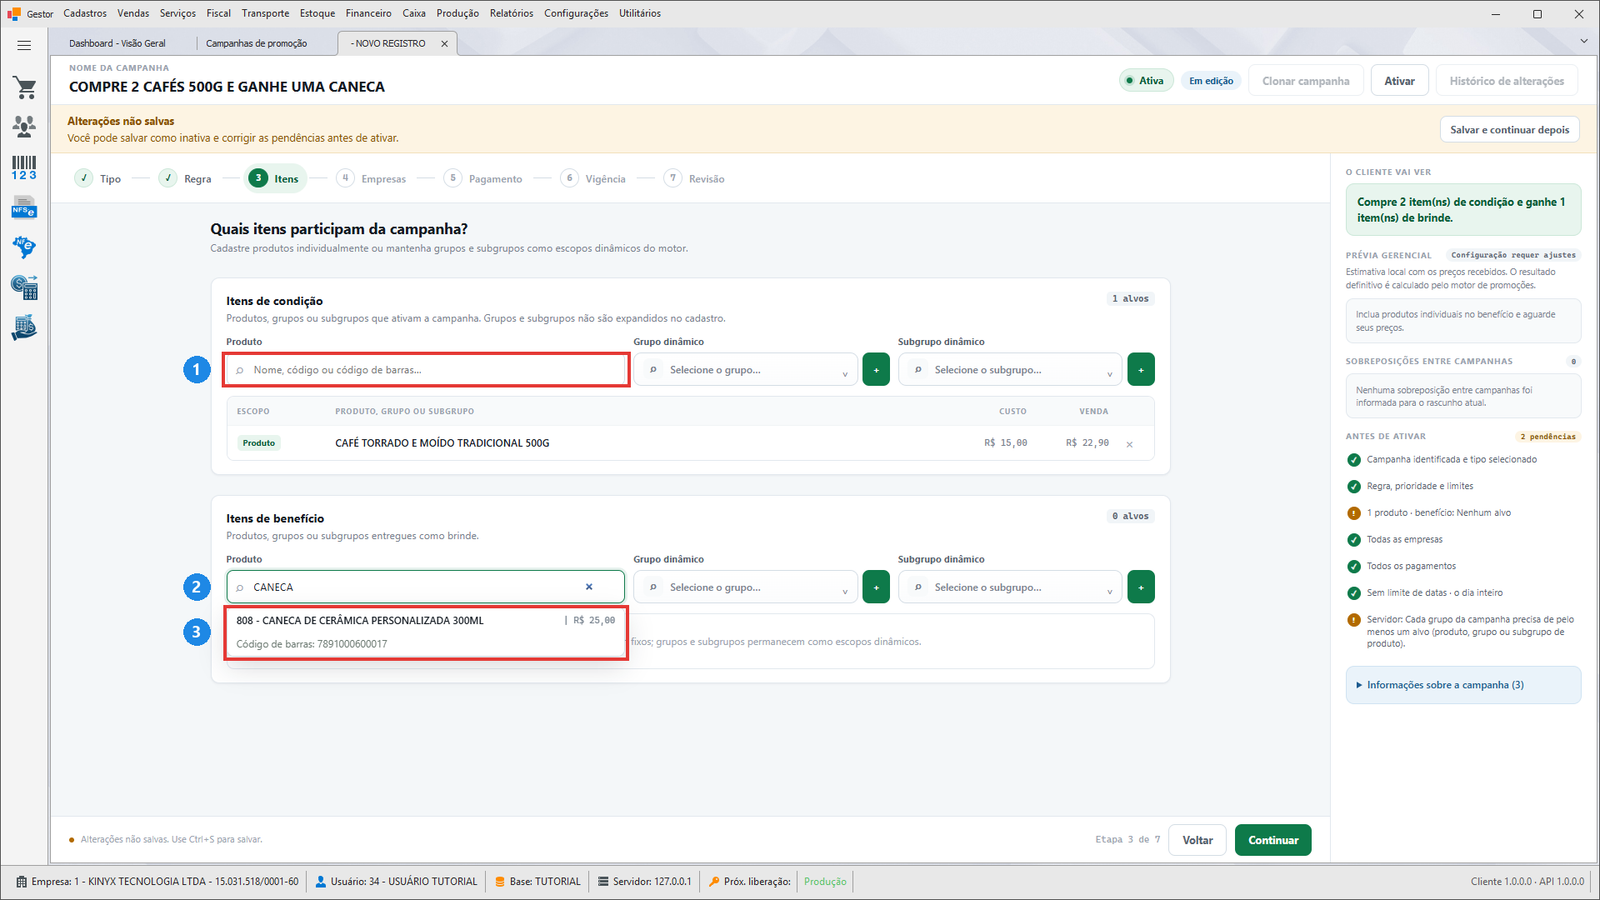Click Clonar campanha button
This screenshot has width=1600, height=900.
pos(1305,81)
